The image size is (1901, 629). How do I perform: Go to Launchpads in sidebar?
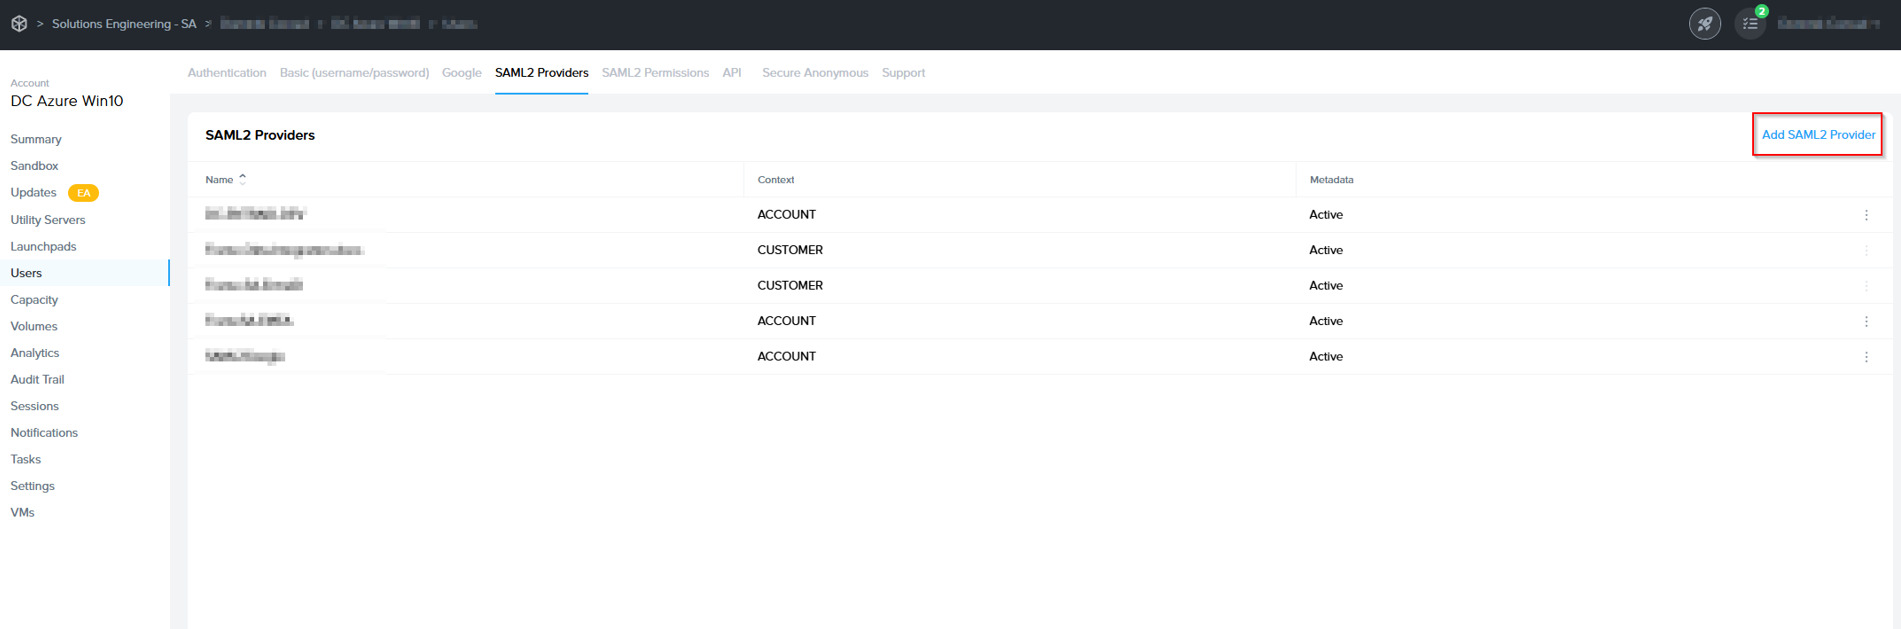point(43,247)
